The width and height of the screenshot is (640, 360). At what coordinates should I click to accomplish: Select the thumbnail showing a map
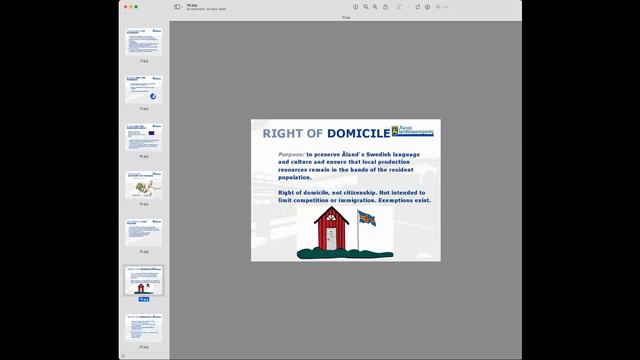144,185
